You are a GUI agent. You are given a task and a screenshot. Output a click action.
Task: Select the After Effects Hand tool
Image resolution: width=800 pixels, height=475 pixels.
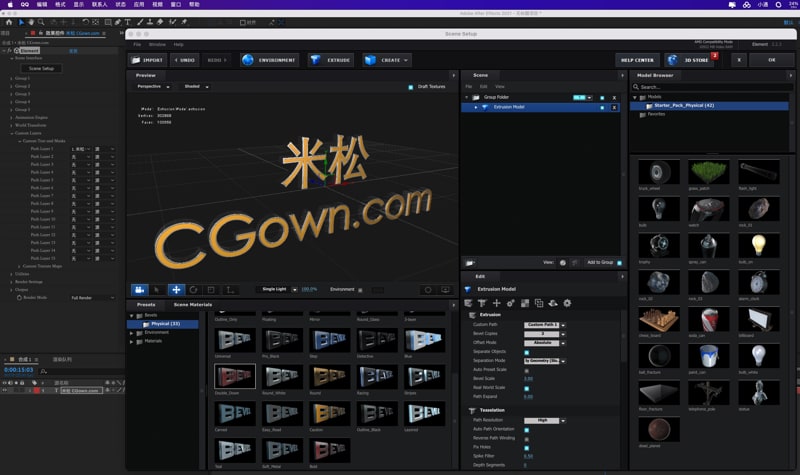[x=31, y=22]
